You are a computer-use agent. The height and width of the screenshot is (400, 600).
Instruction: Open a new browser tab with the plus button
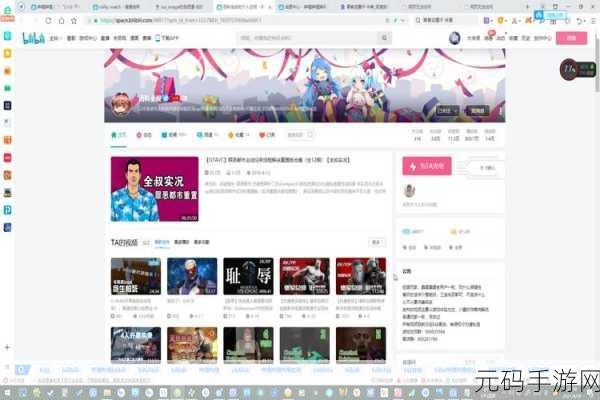[527, 7]
